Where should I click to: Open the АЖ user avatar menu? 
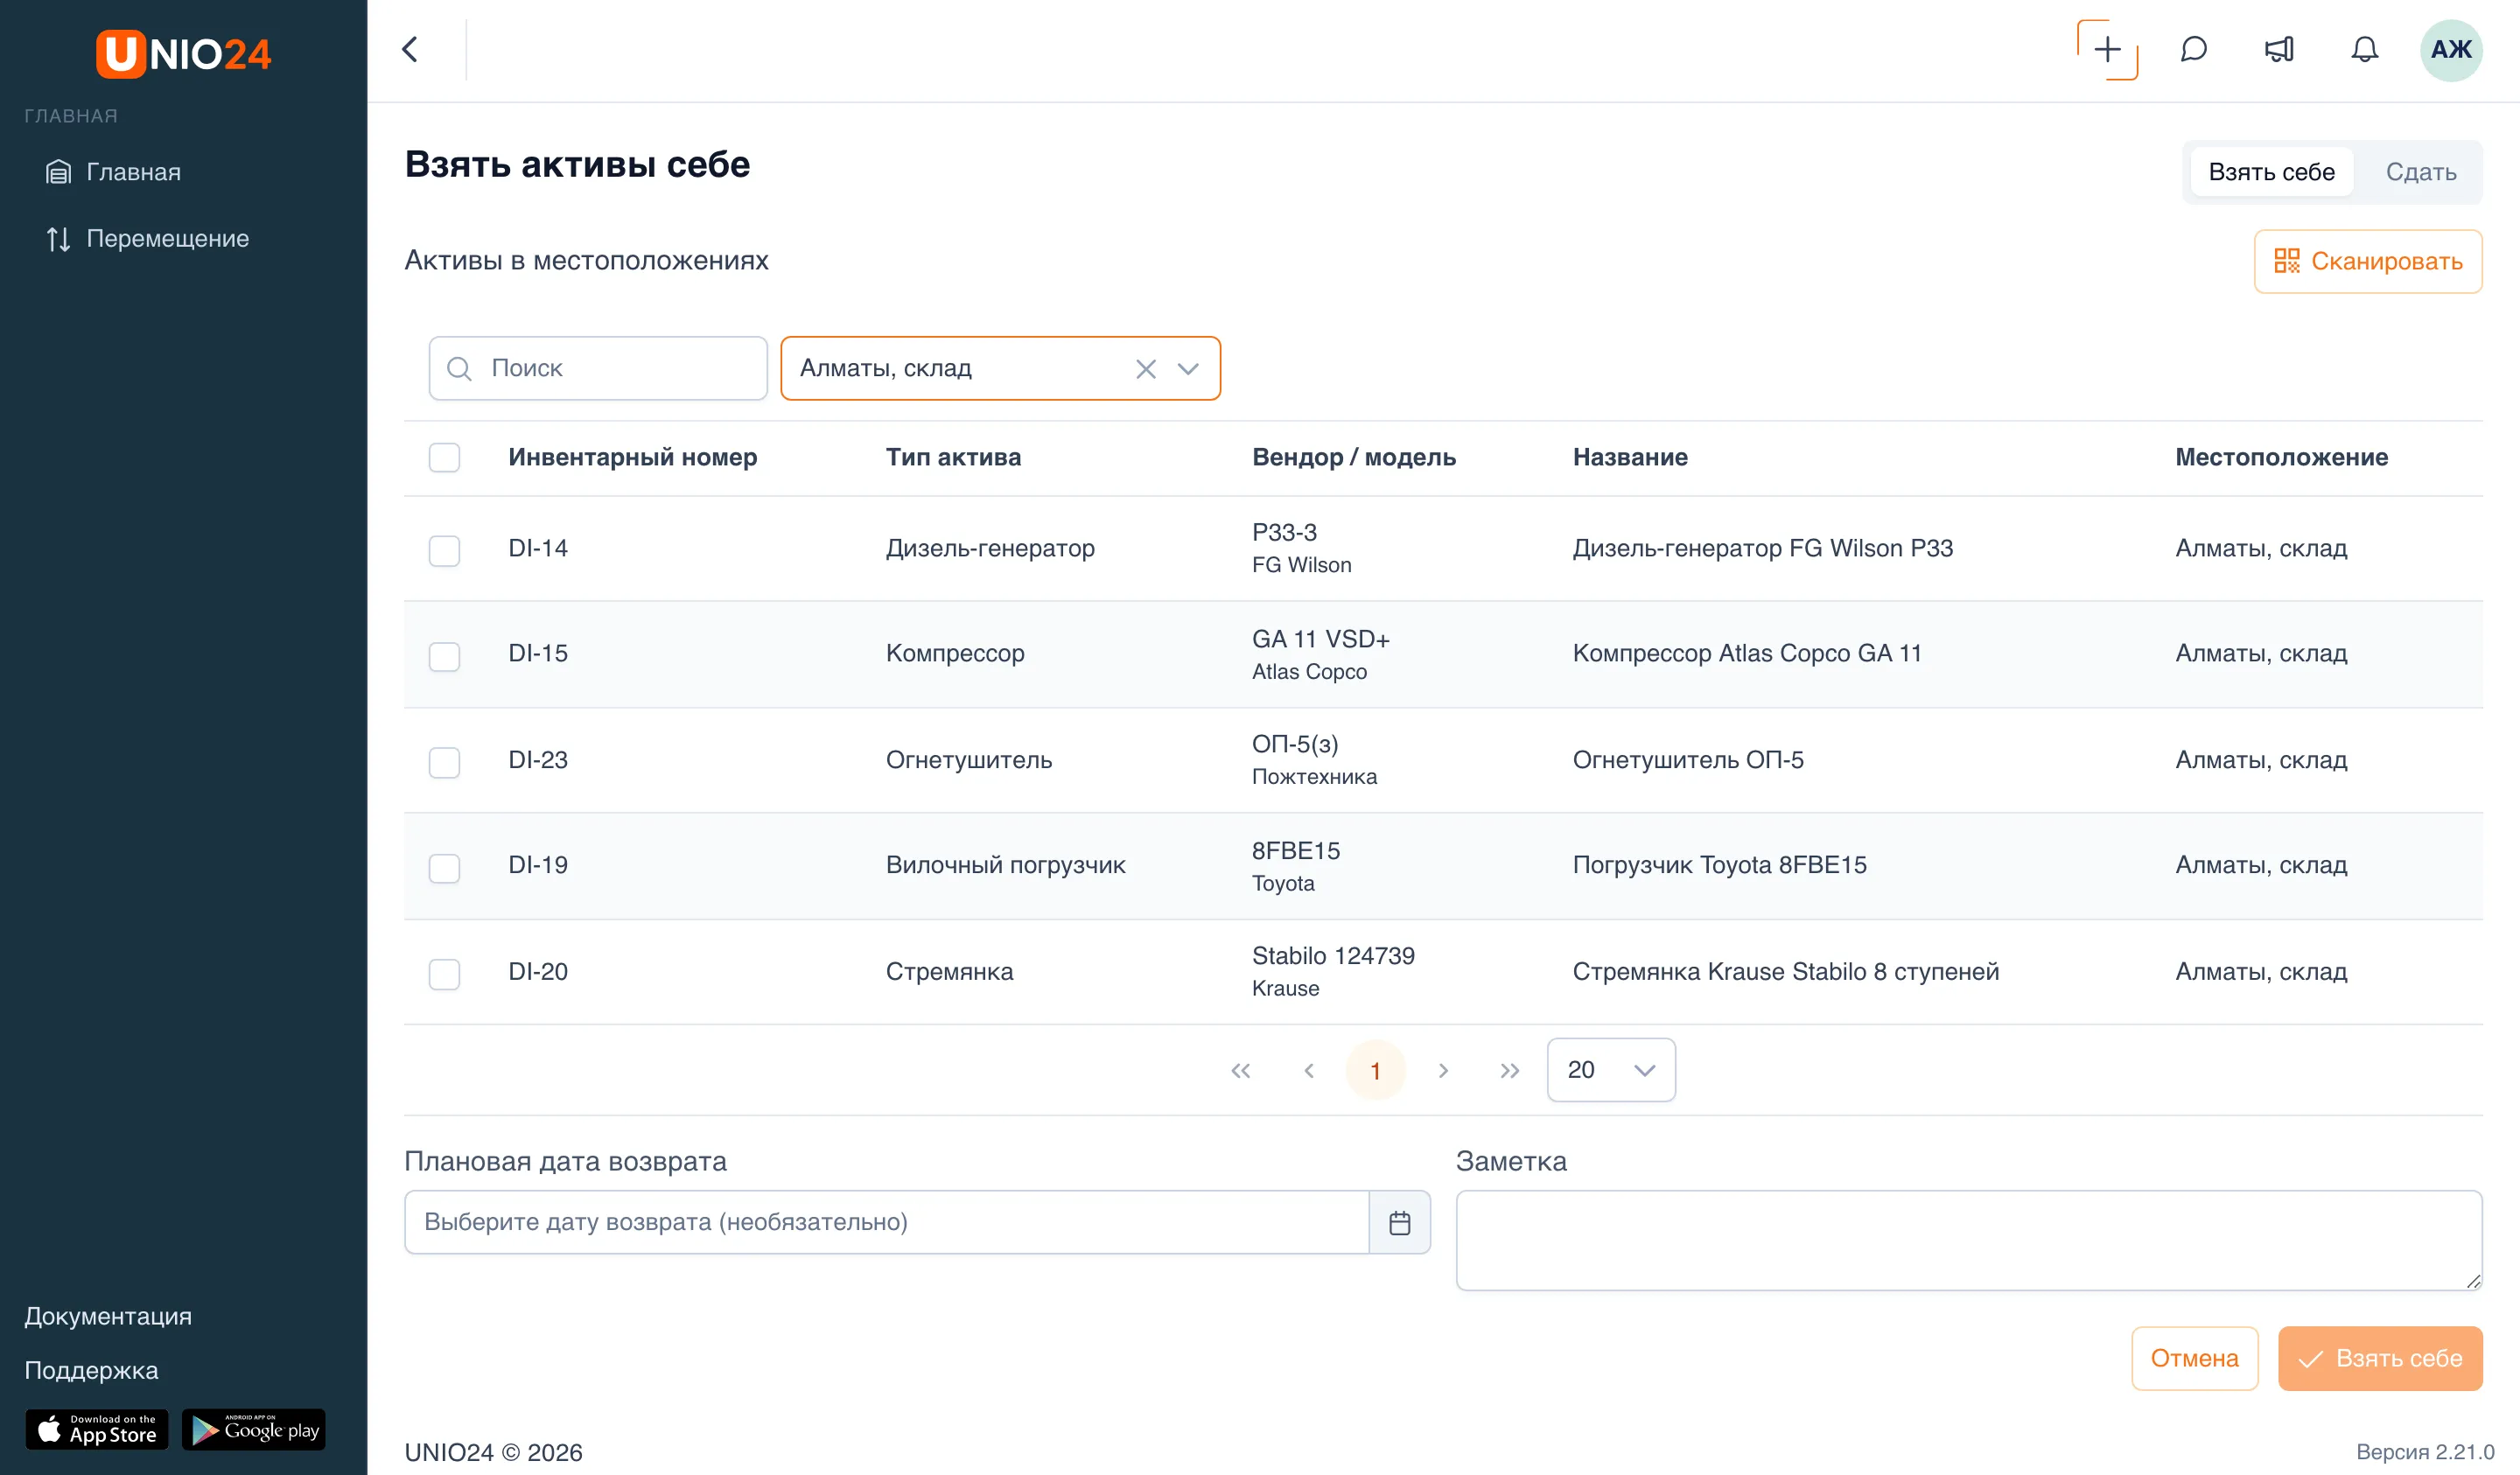click(2450, 49)
